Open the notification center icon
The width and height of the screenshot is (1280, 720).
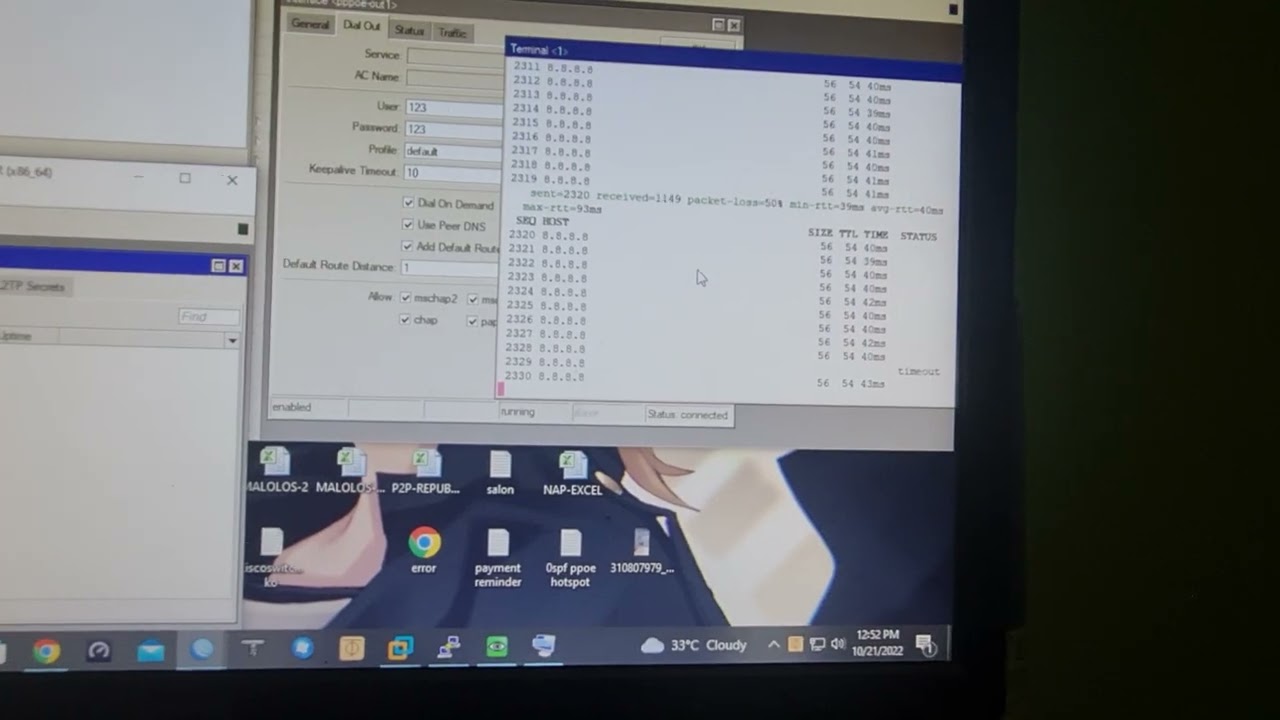(x=925, y=646)
